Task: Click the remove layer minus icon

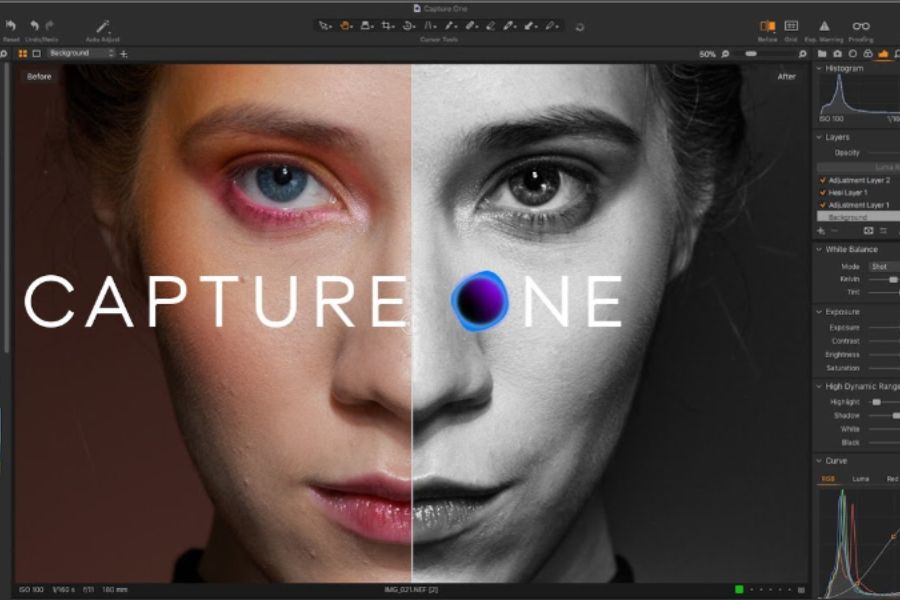Action: click(835, 231)
